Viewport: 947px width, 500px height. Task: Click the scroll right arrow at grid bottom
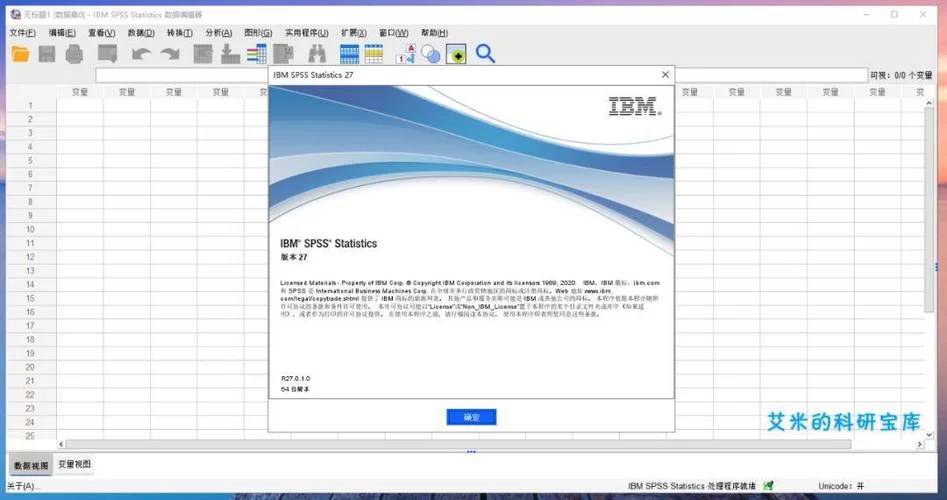(920, 444)
